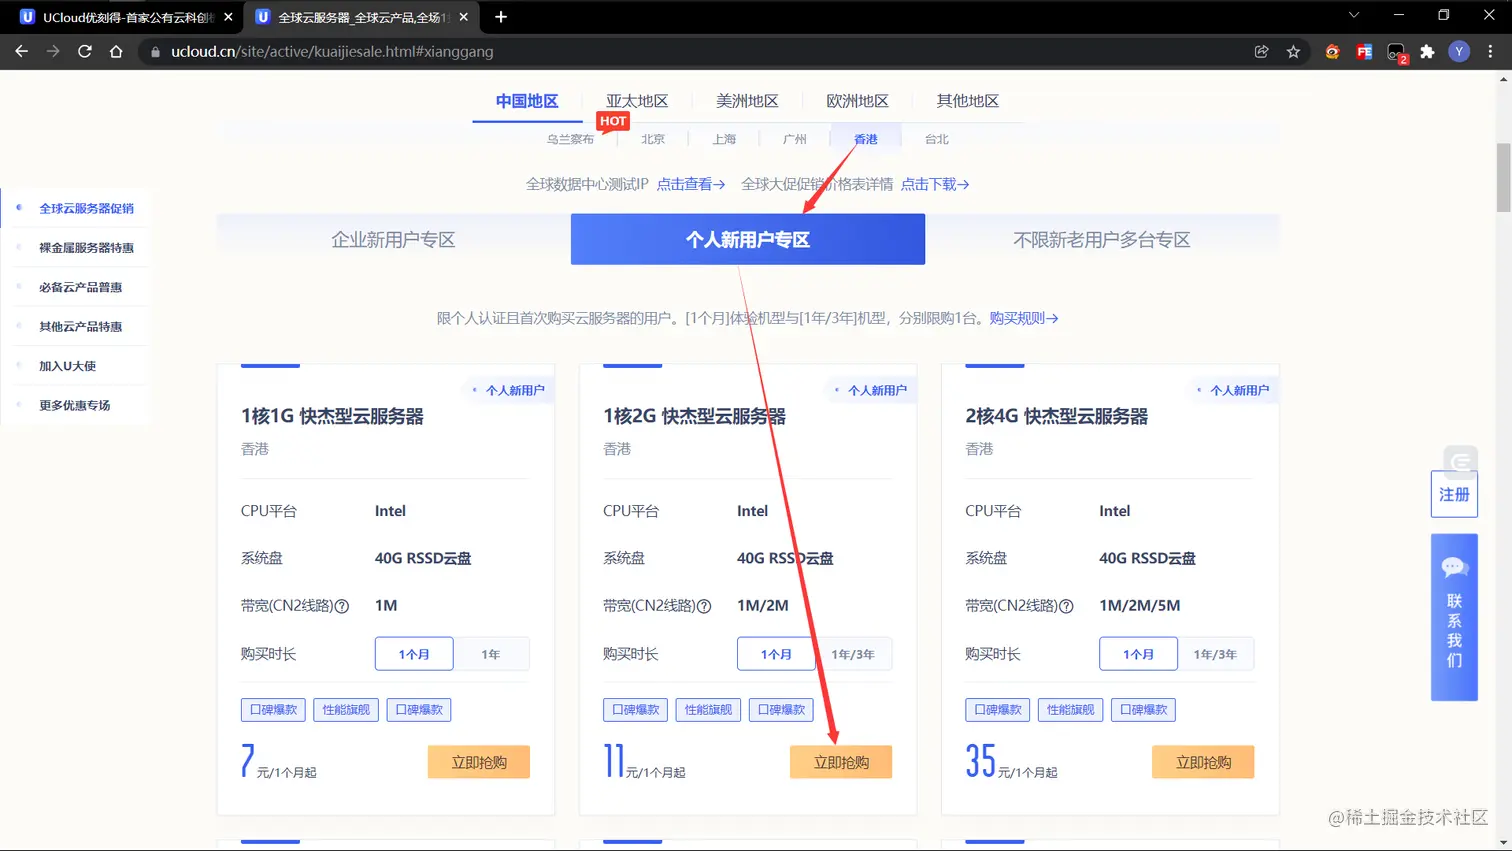Click the bandwidth help icon on 1核1G card
This screenshot has height=851, width=1512.
[342, 606]
